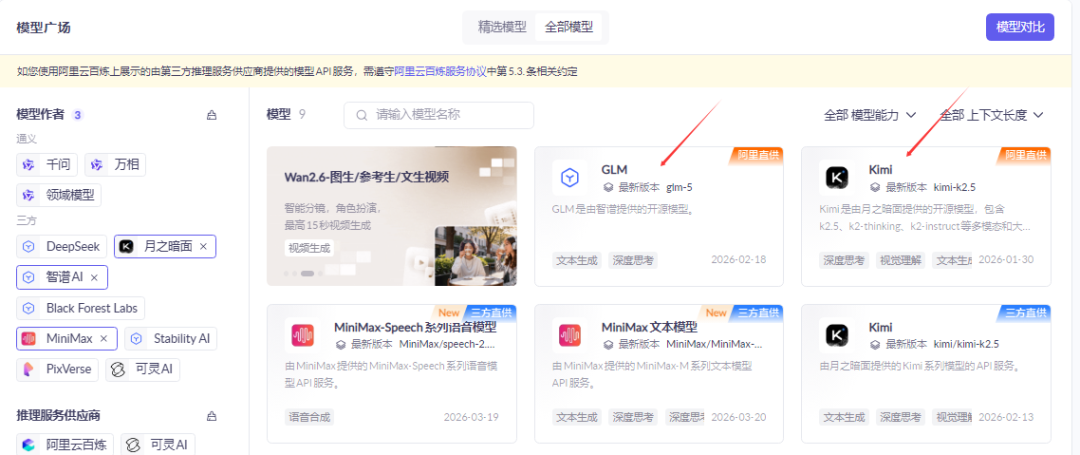Enable the Black Forest Labs filter
The image size is (1080, 455).
[81, 308]
